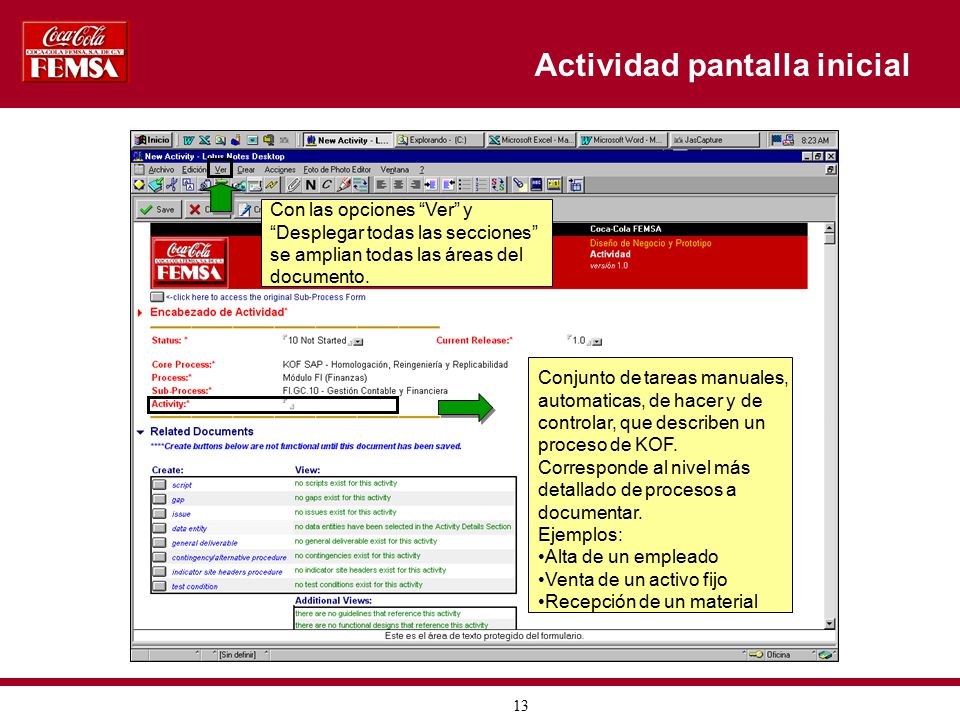Open the Status dropdown arrow
The image size is (960, 720).
(x=359, y=342)
